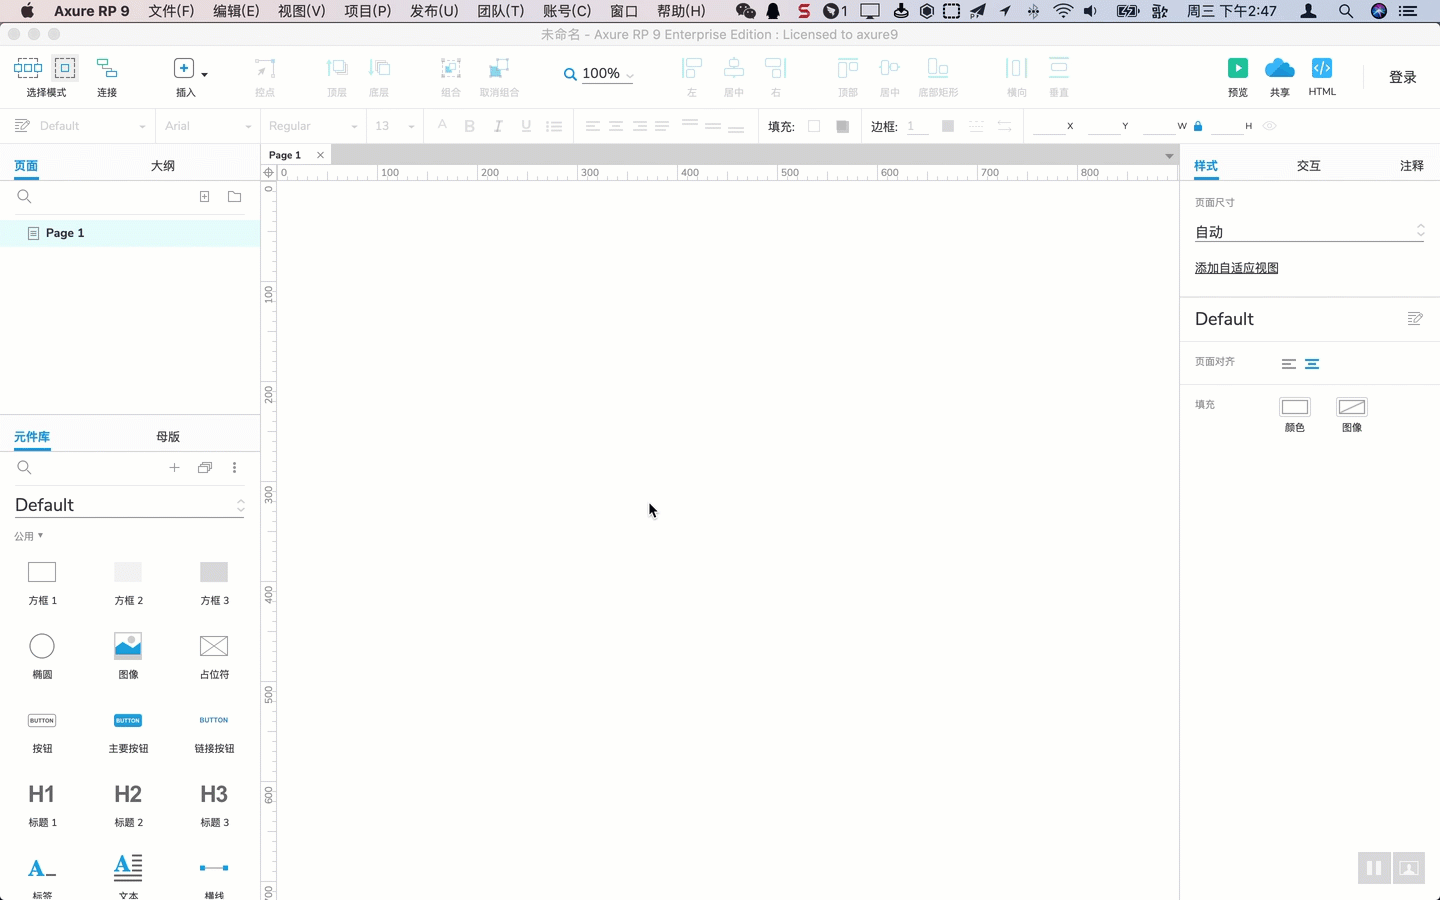Image resolution: width=1440 pixels, height=900 pixels.
Task: Align text left in format bar
Action: click(593, 126)
